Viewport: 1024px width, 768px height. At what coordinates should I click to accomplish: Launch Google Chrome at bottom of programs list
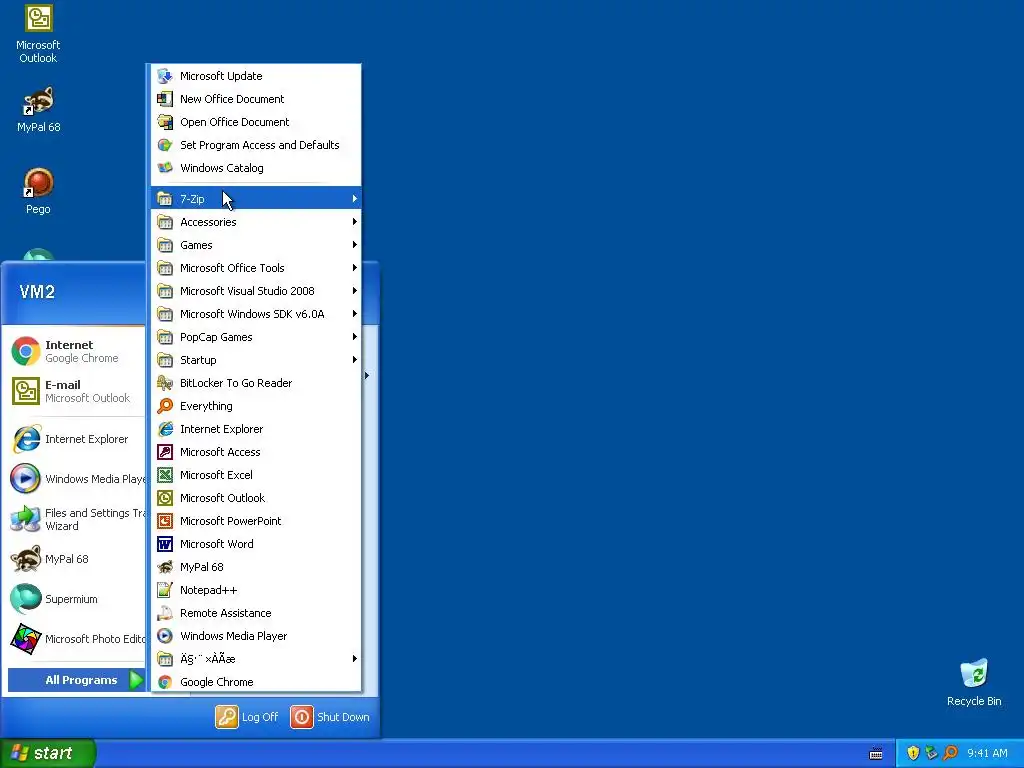(x=256, y=682)
